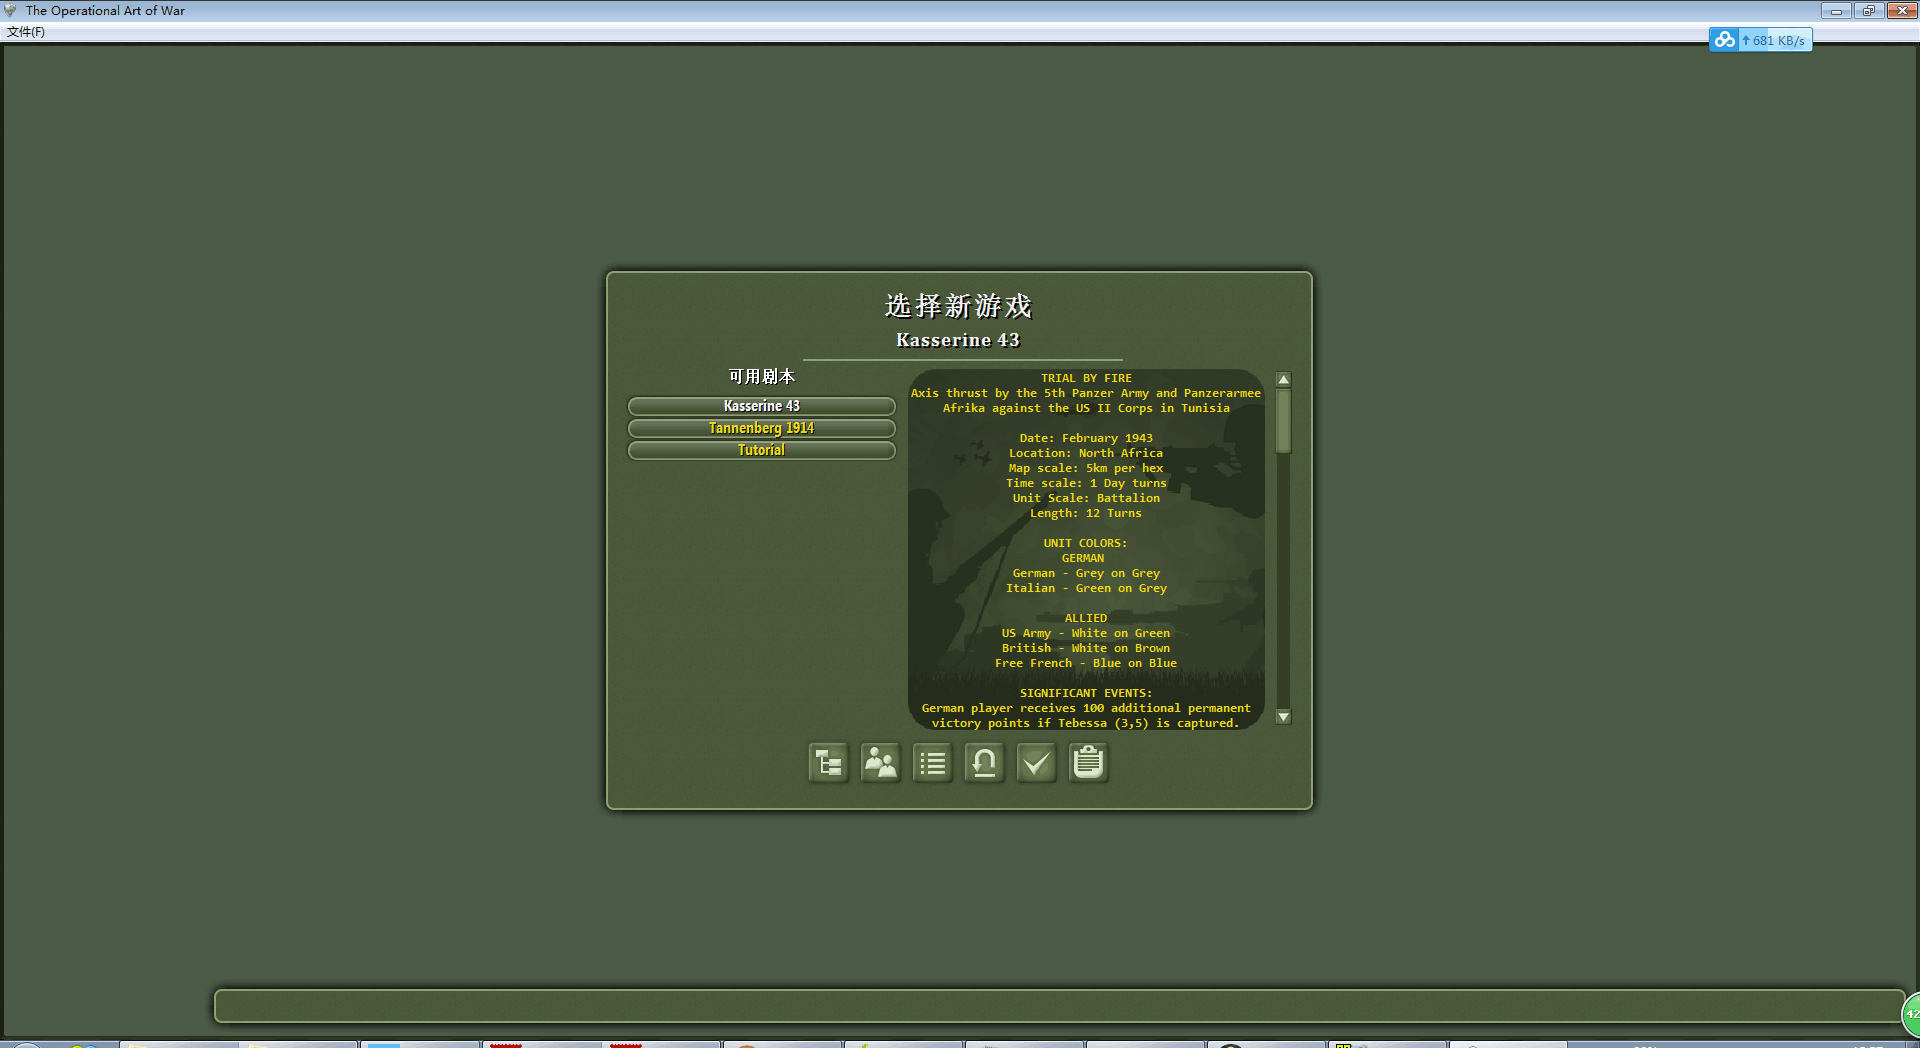
Task: Click the scenario description scrollbar thumb
Action: [x=1283, y=421]
